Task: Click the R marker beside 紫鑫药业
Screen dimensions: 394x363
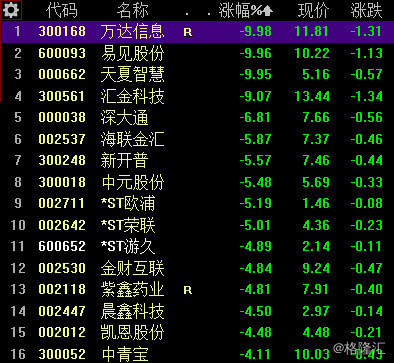Action: [188, 290]
